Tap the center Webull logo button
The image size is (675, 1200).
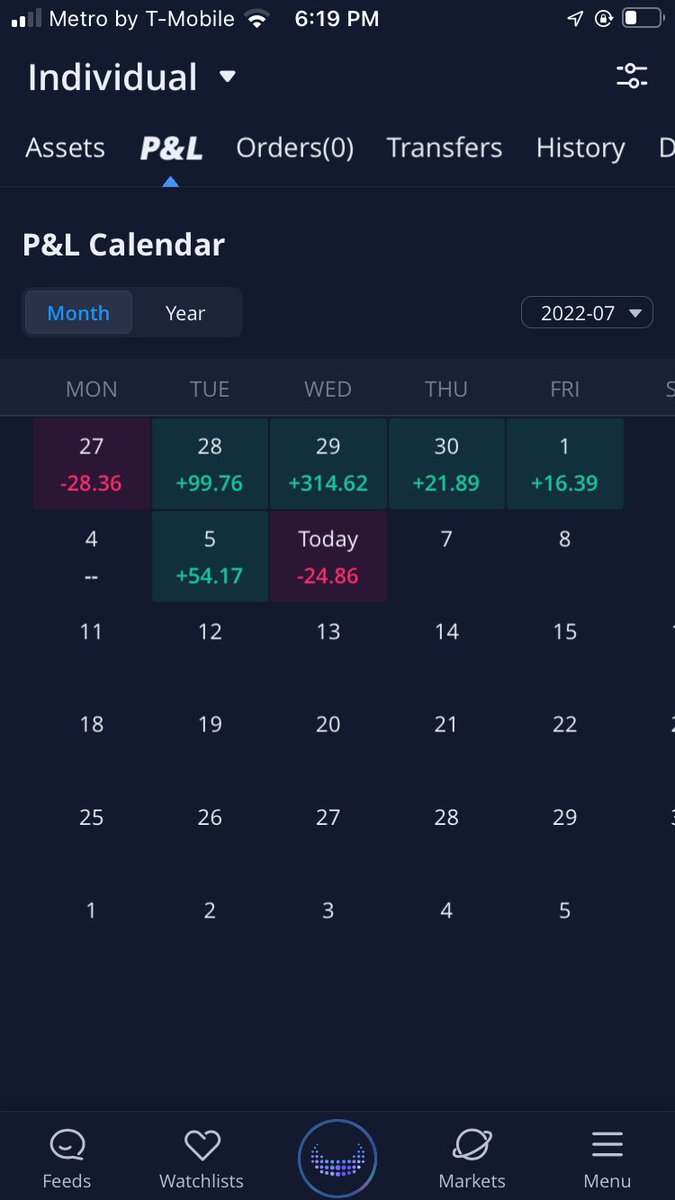coord(337,1159)
